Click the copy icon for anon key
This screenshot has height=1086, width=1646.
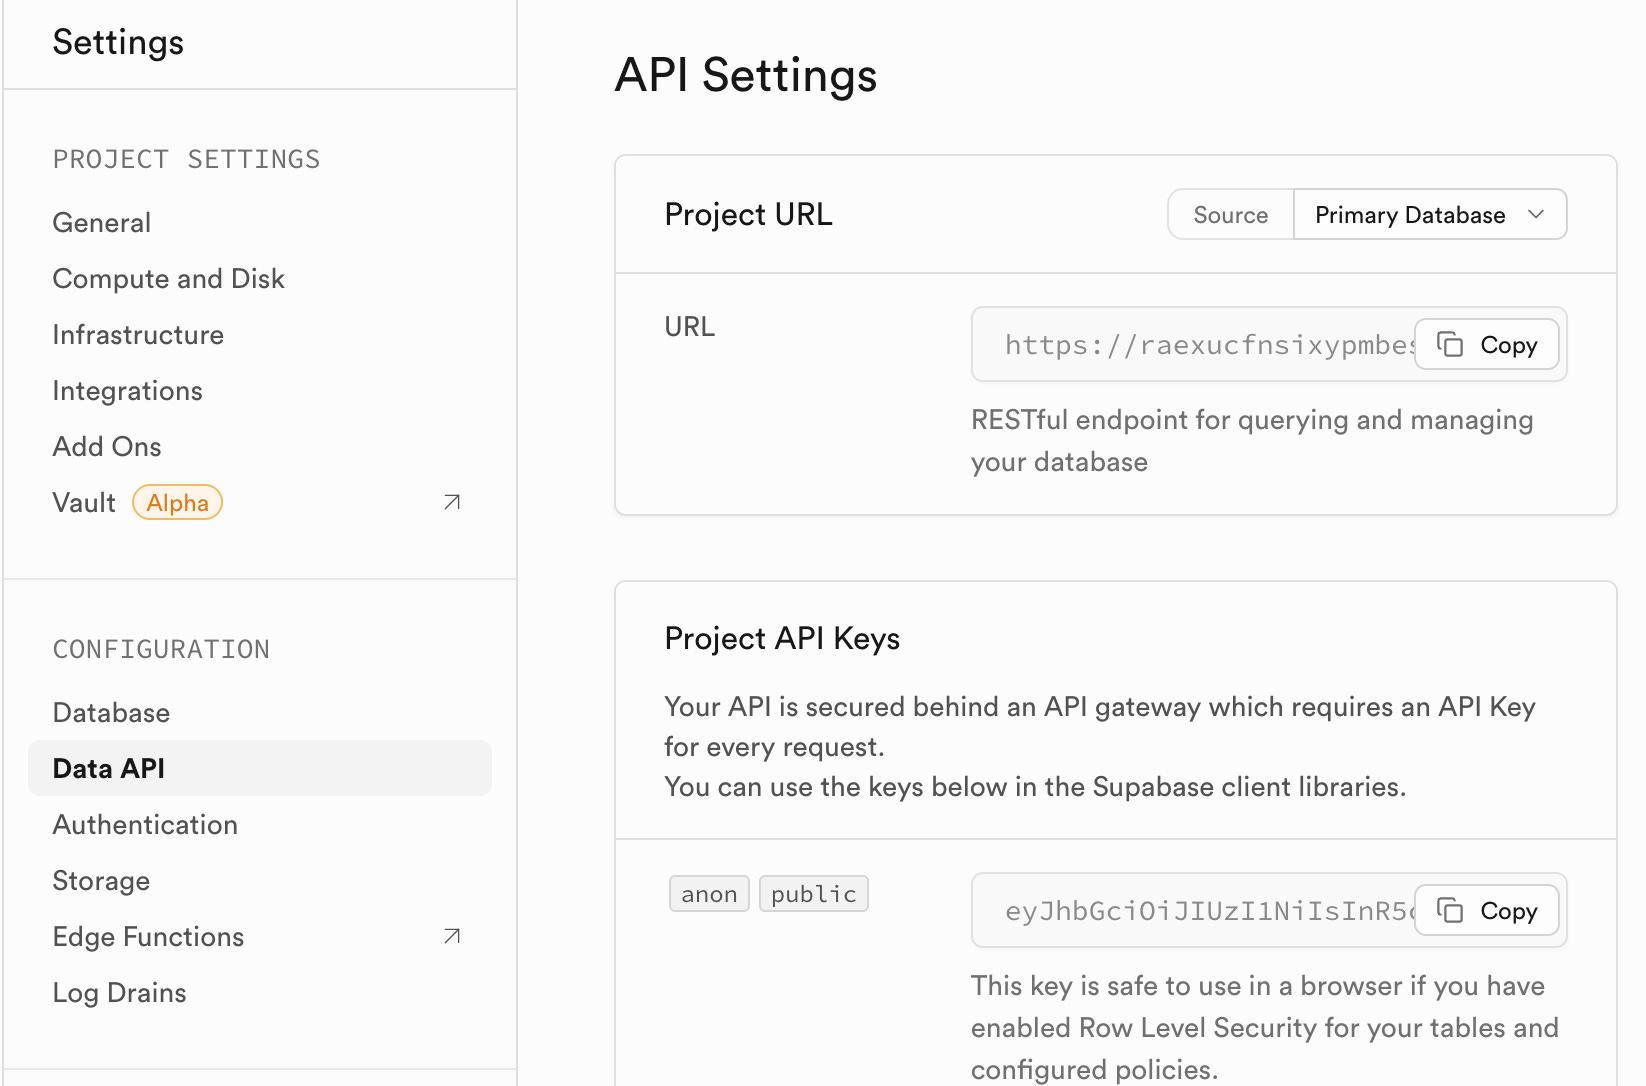[1450, 911]
